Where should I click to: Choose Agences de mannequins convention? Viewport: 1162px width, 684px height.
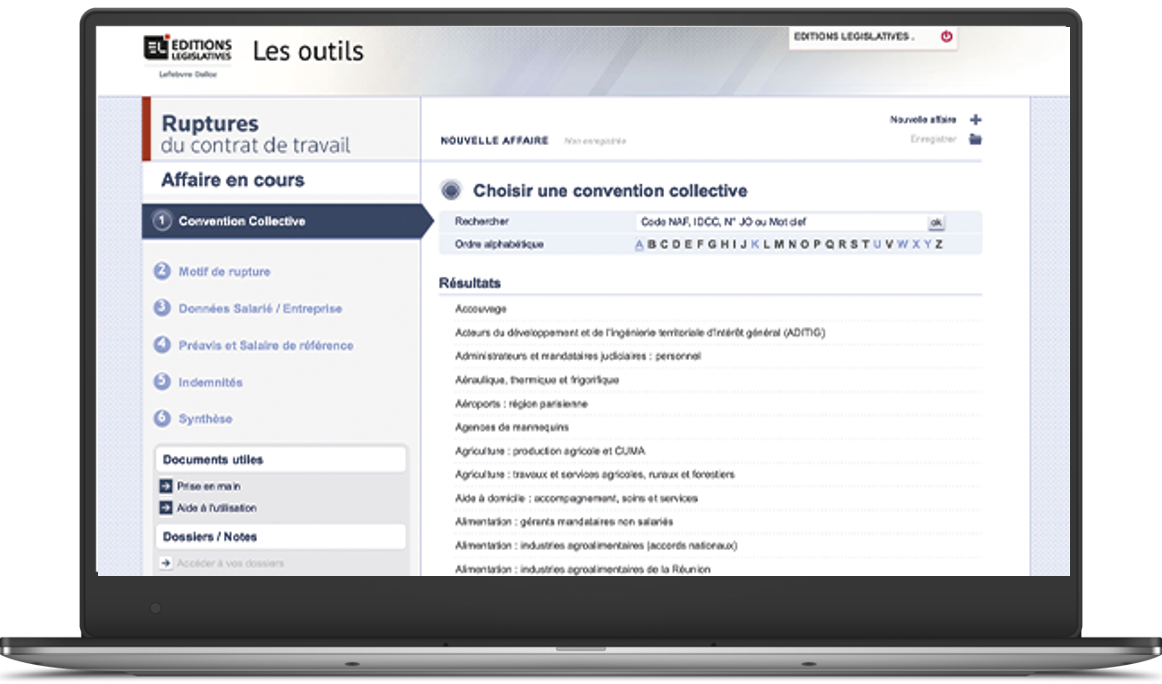click(512, 427)
